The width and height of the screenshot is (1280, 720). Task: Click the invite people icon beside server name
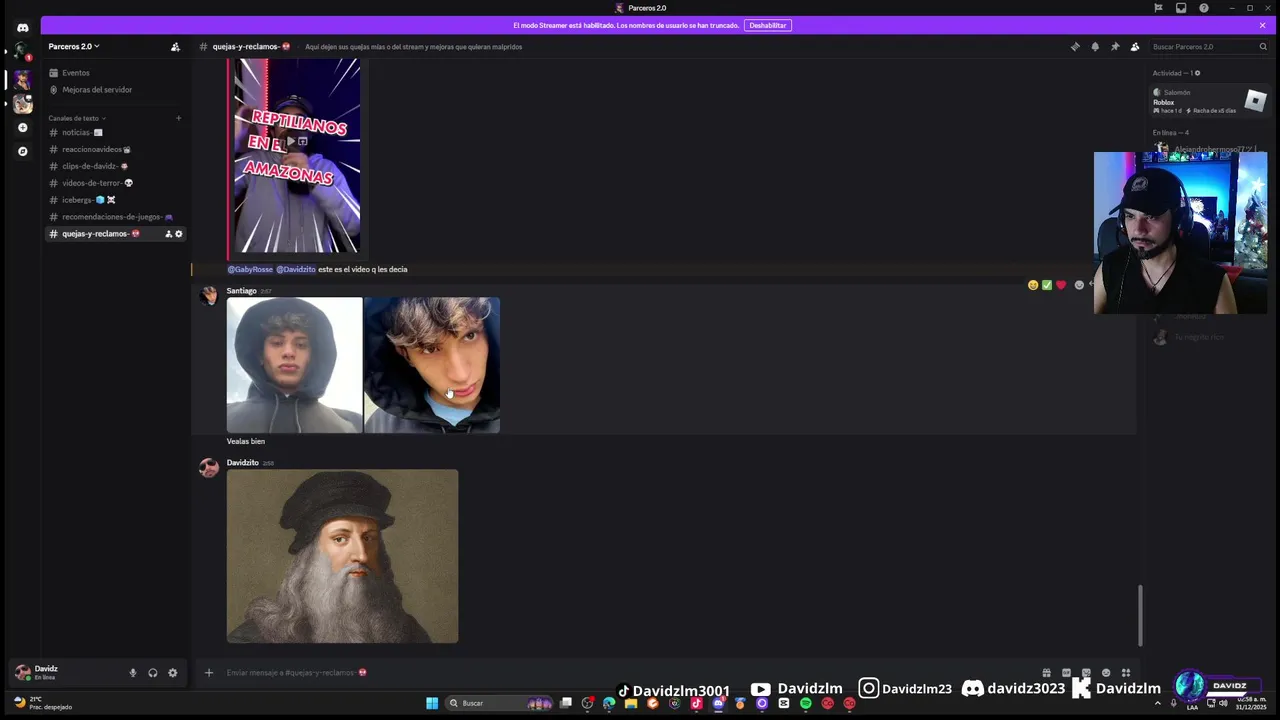pyautogui.click(x=175, y=46)
